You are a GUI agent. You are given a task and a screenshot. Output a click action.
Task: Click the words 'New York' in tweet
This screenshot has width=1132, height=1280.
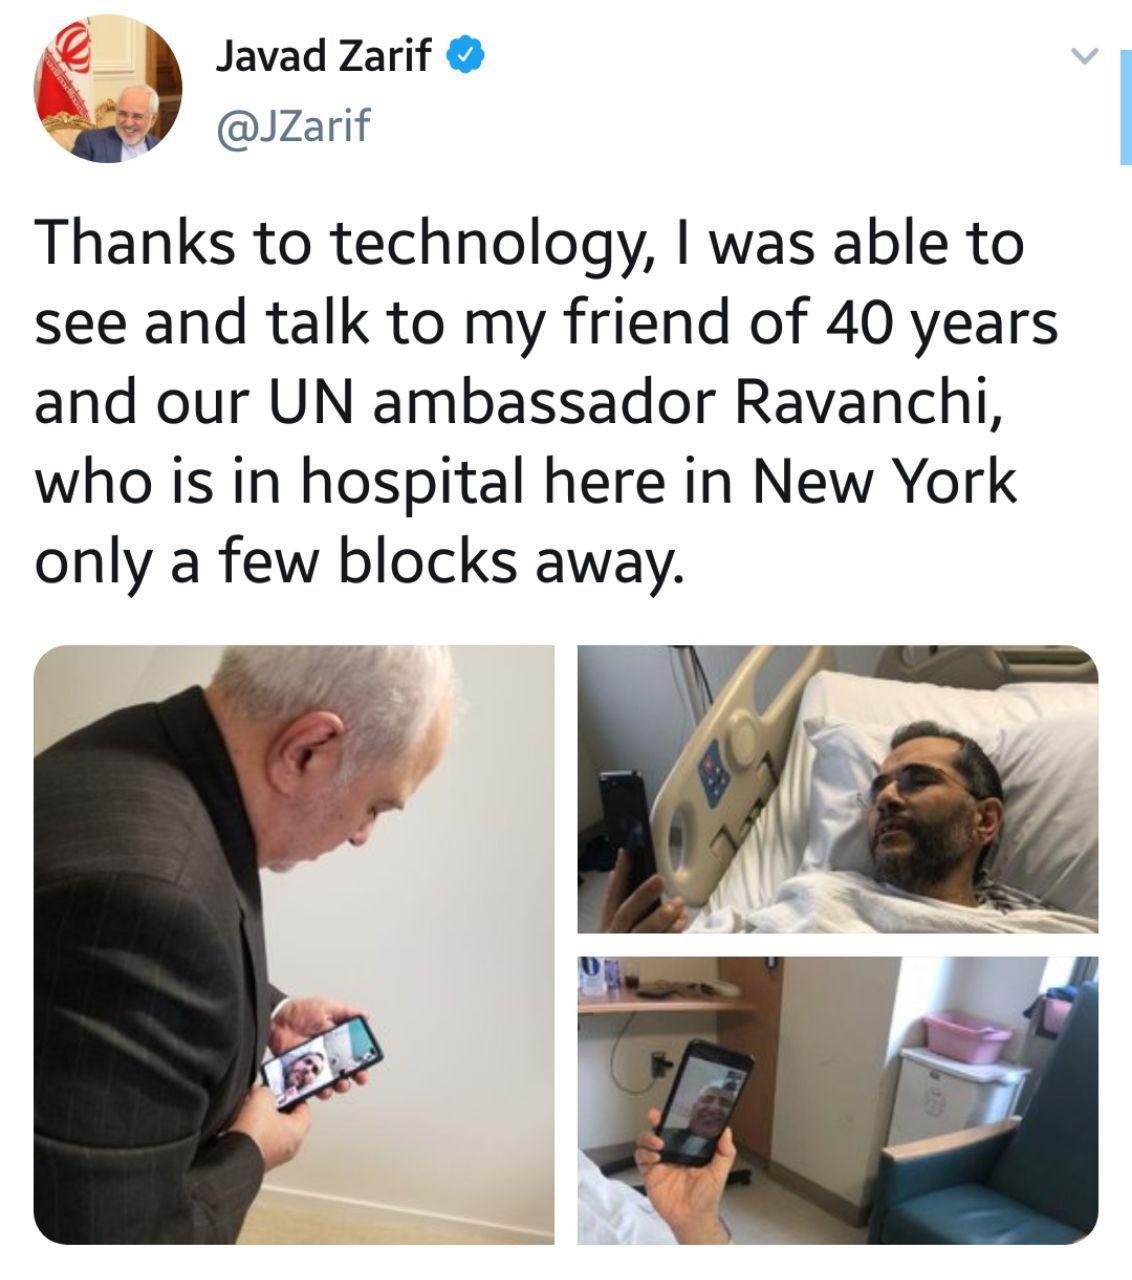(x=883, y=482)
